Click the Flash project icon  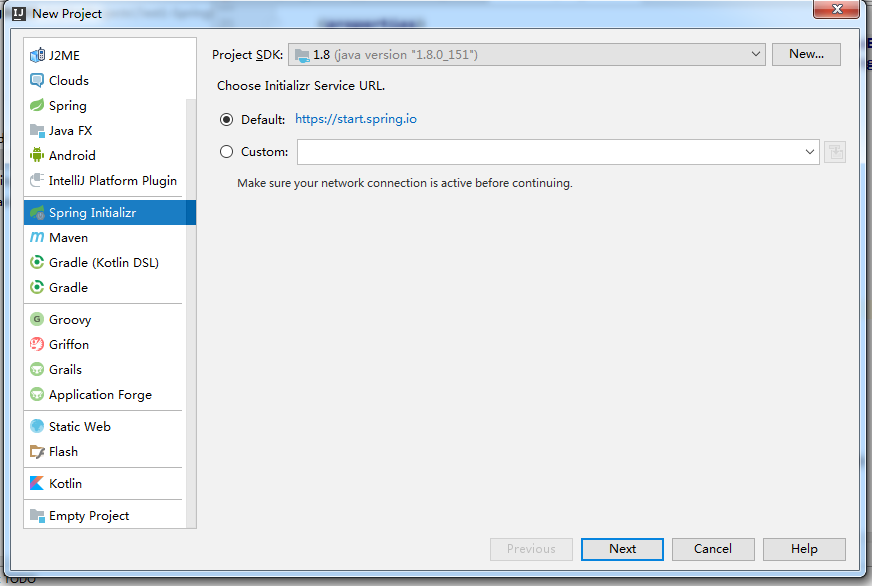coord(37,451)
